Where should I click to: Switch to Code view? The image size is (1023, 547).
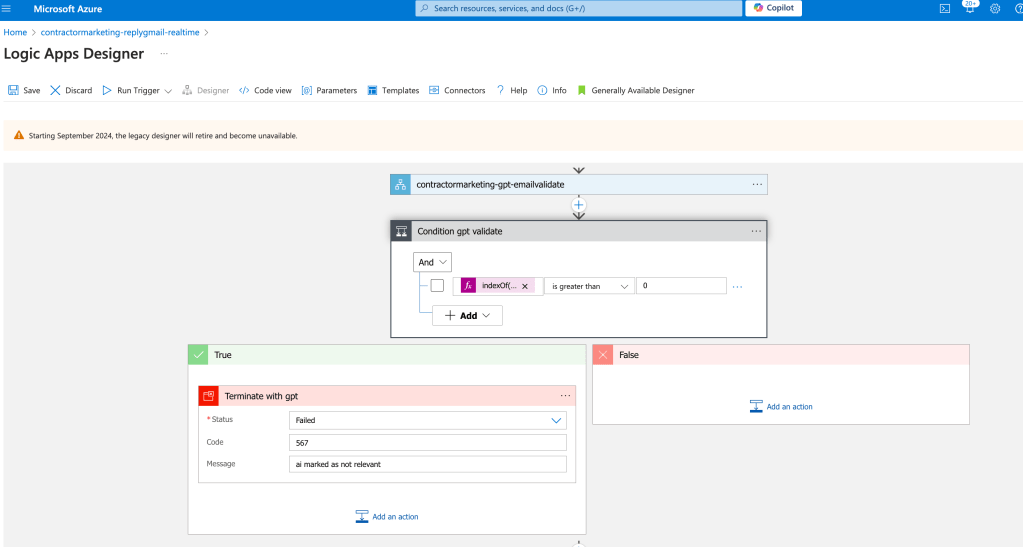266,90
